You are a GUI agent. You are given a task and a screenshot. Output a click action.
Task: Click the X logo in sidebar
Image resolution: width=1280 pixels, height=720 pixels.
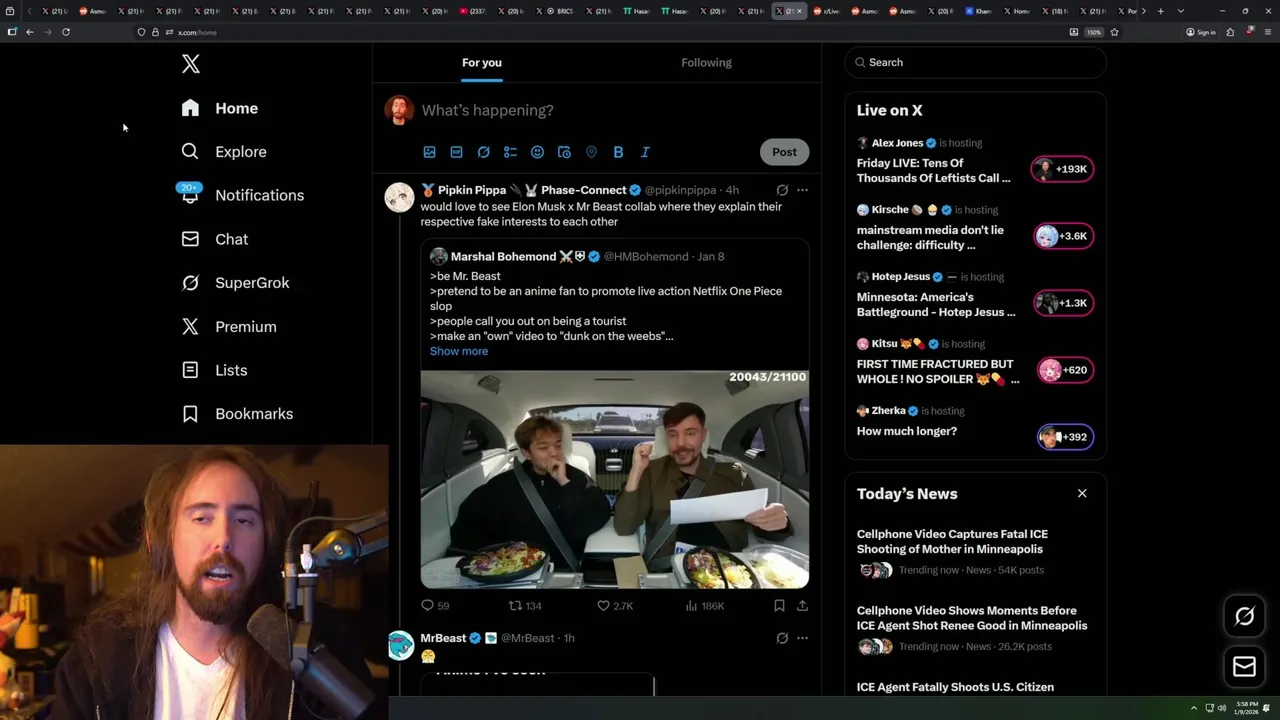coord(191,64)
